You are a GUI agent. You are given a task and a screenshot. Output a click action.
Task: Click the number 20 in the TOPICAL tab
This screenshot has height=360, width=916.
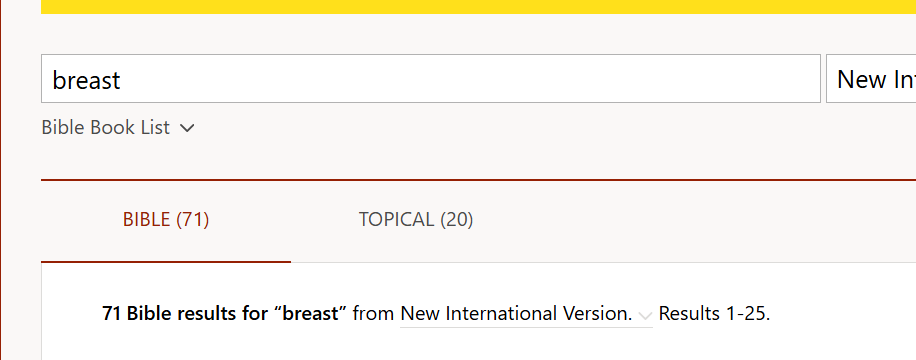pyautogui.click(x=456, y=220)
